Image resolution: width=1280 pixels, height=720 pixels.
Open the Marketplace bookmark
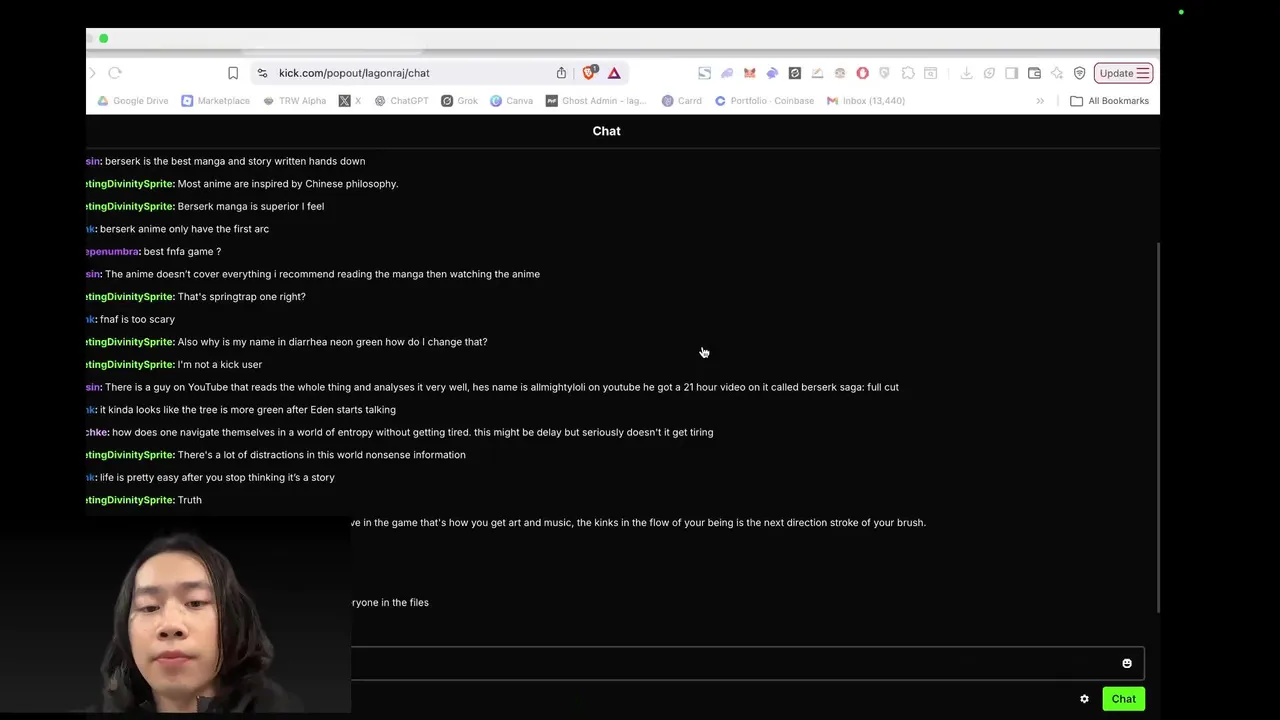tap(216, 101)
